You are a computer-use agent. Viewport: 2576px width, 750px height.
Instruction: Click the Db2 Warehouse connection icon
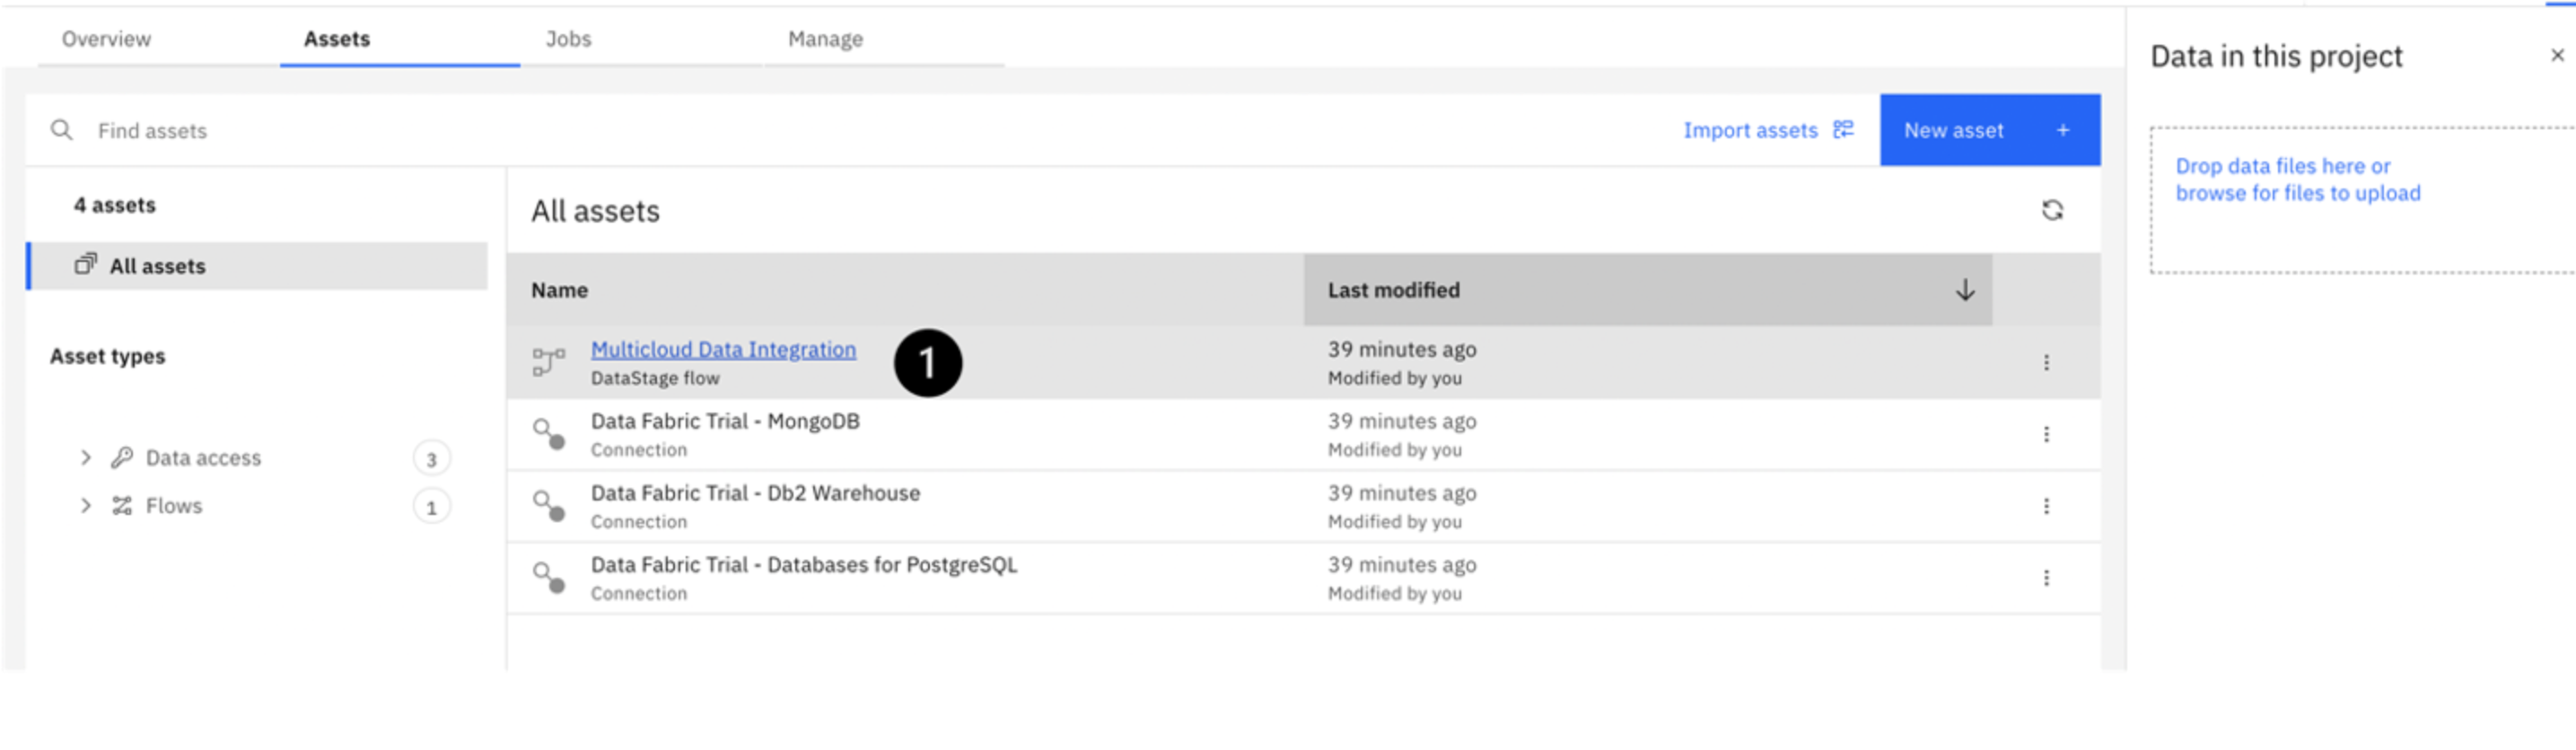[x=548, y=506]
